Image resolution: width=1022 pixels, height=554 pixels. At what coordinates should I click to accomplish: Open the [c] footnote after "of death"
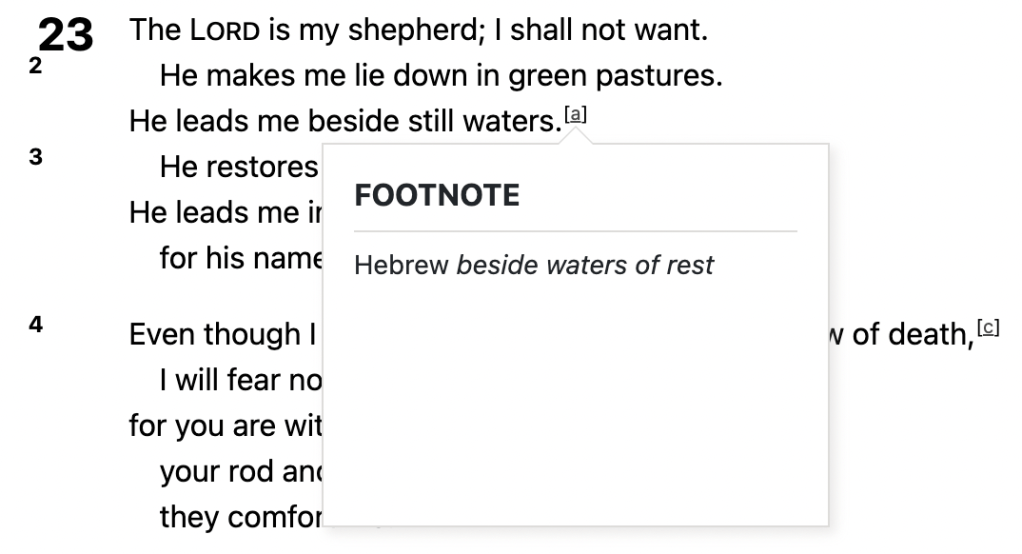tap(988, 327)
